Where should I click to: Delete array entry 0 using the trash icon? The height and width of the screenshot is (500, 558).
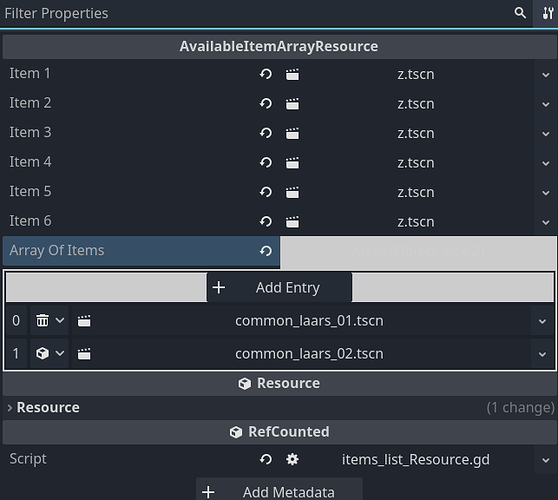click(42, 320)
